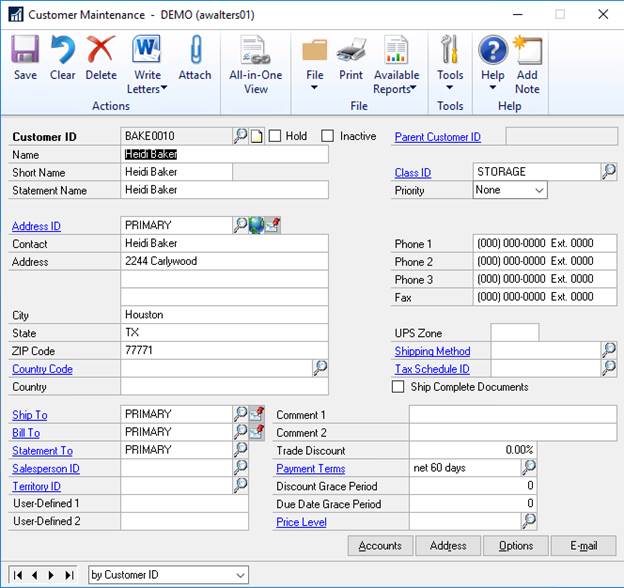This screenshot has height=588, width=624.
Task: Check the Inactive checkbox
Action: point(327,136)
